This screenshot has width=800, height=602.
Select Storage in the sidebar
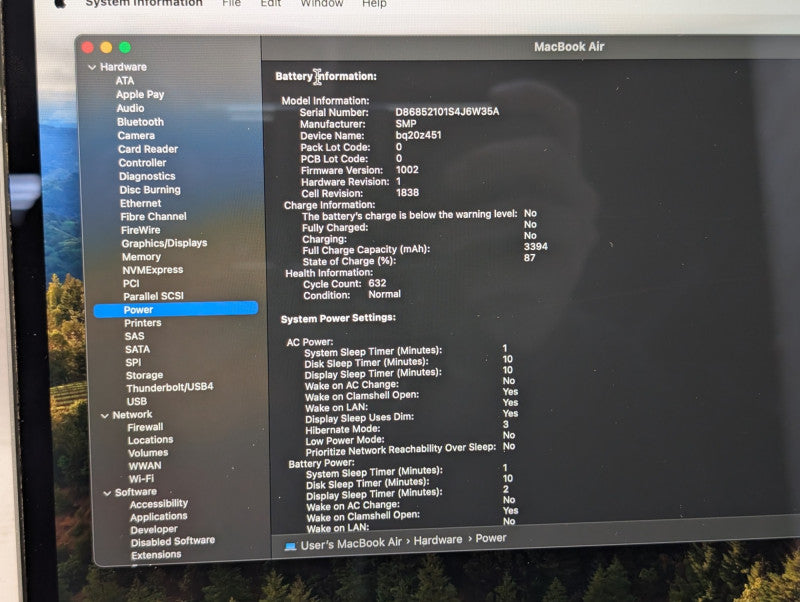pos(144,375)
